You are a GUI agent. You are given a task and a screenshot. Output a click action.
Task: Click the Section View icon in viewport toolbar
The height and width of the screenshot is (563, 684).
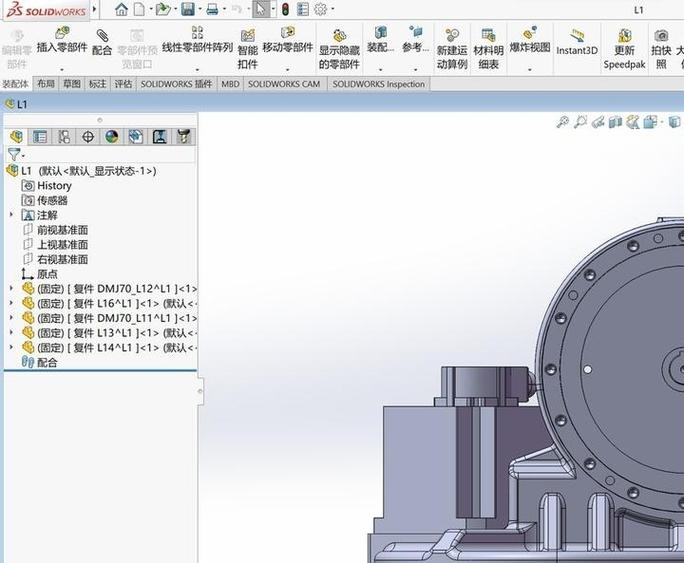pos(615,122)
